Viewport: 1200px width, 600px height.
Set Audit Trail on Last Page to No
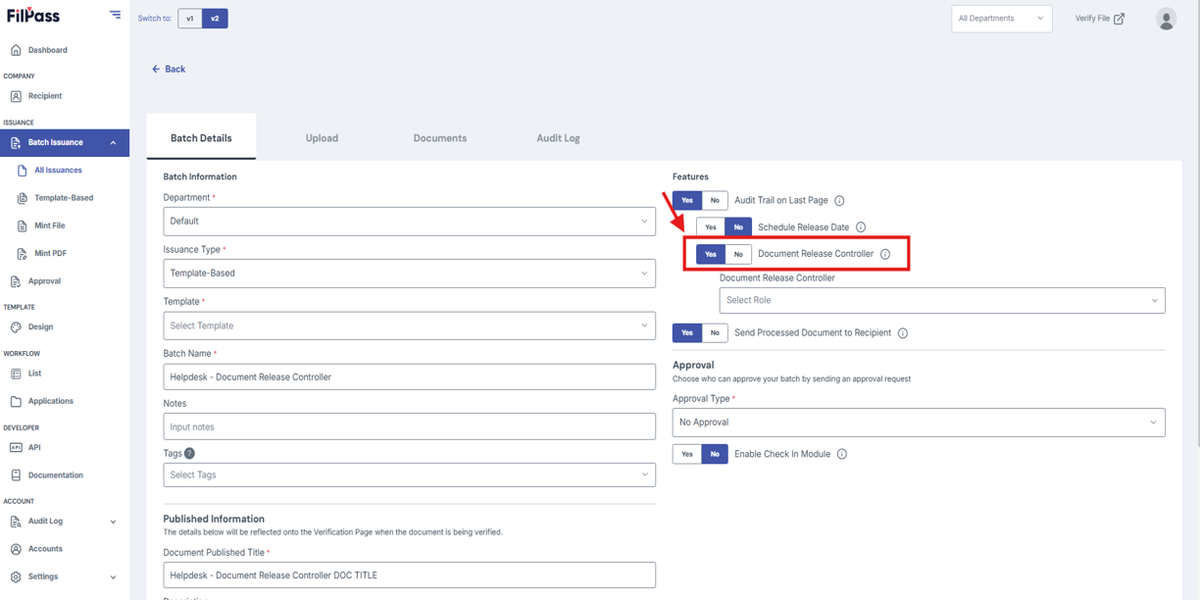pyautogui.click(x=715, y=200)
